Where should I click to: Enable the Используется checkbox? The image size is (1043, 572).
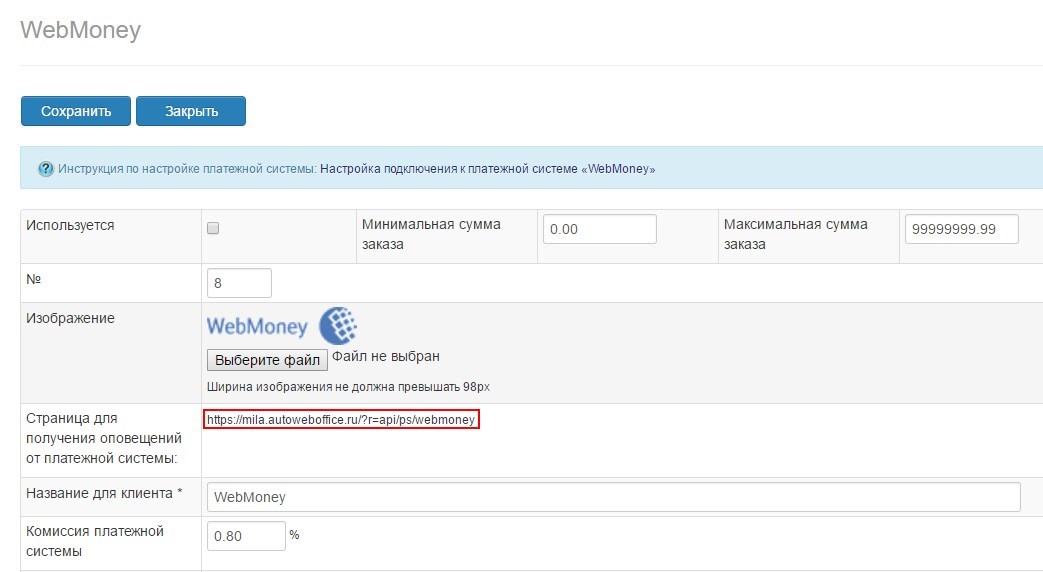tap(212, 228)
